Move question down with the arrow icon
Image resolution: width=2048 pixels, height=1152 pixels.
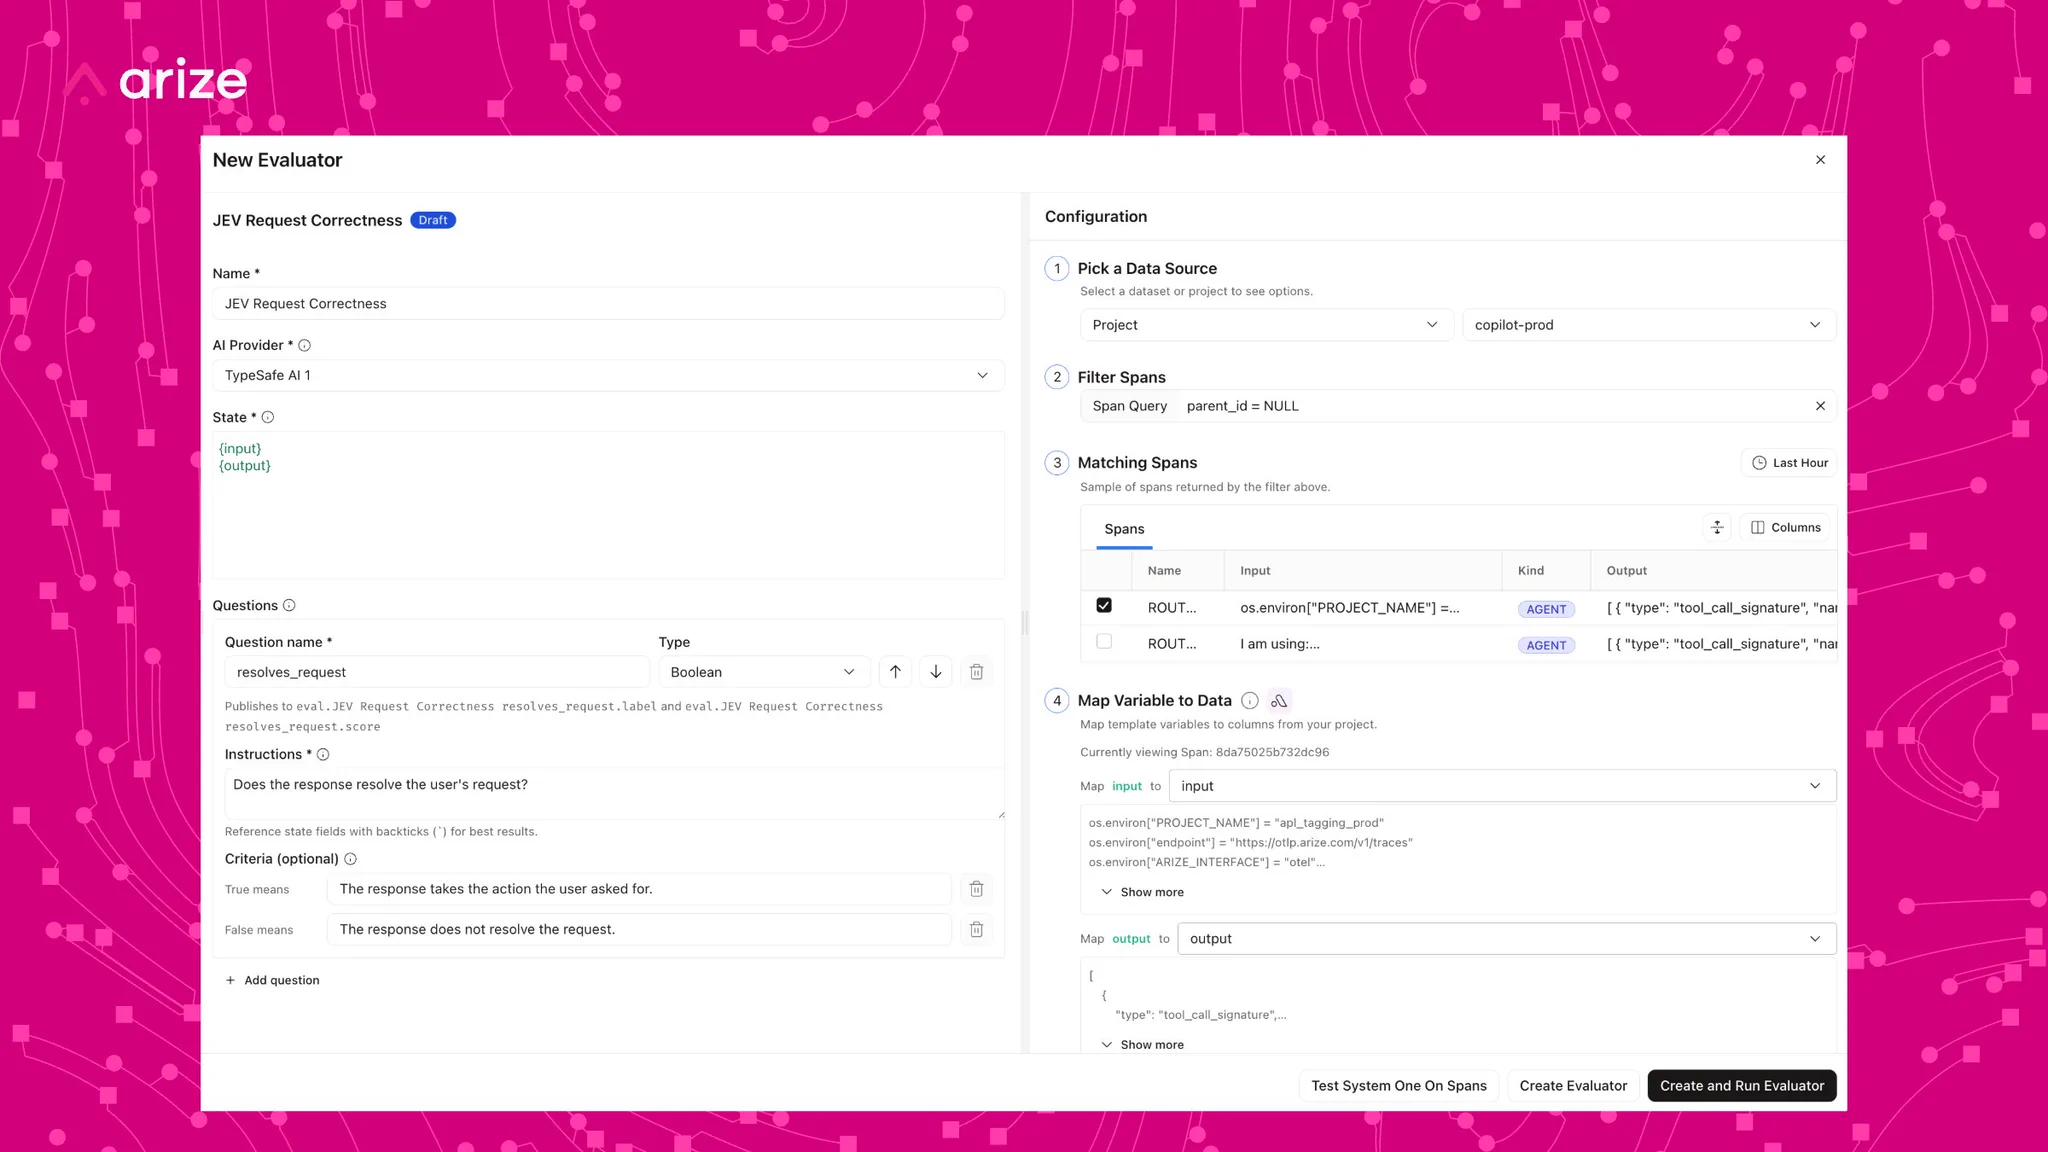coord(936,672)
